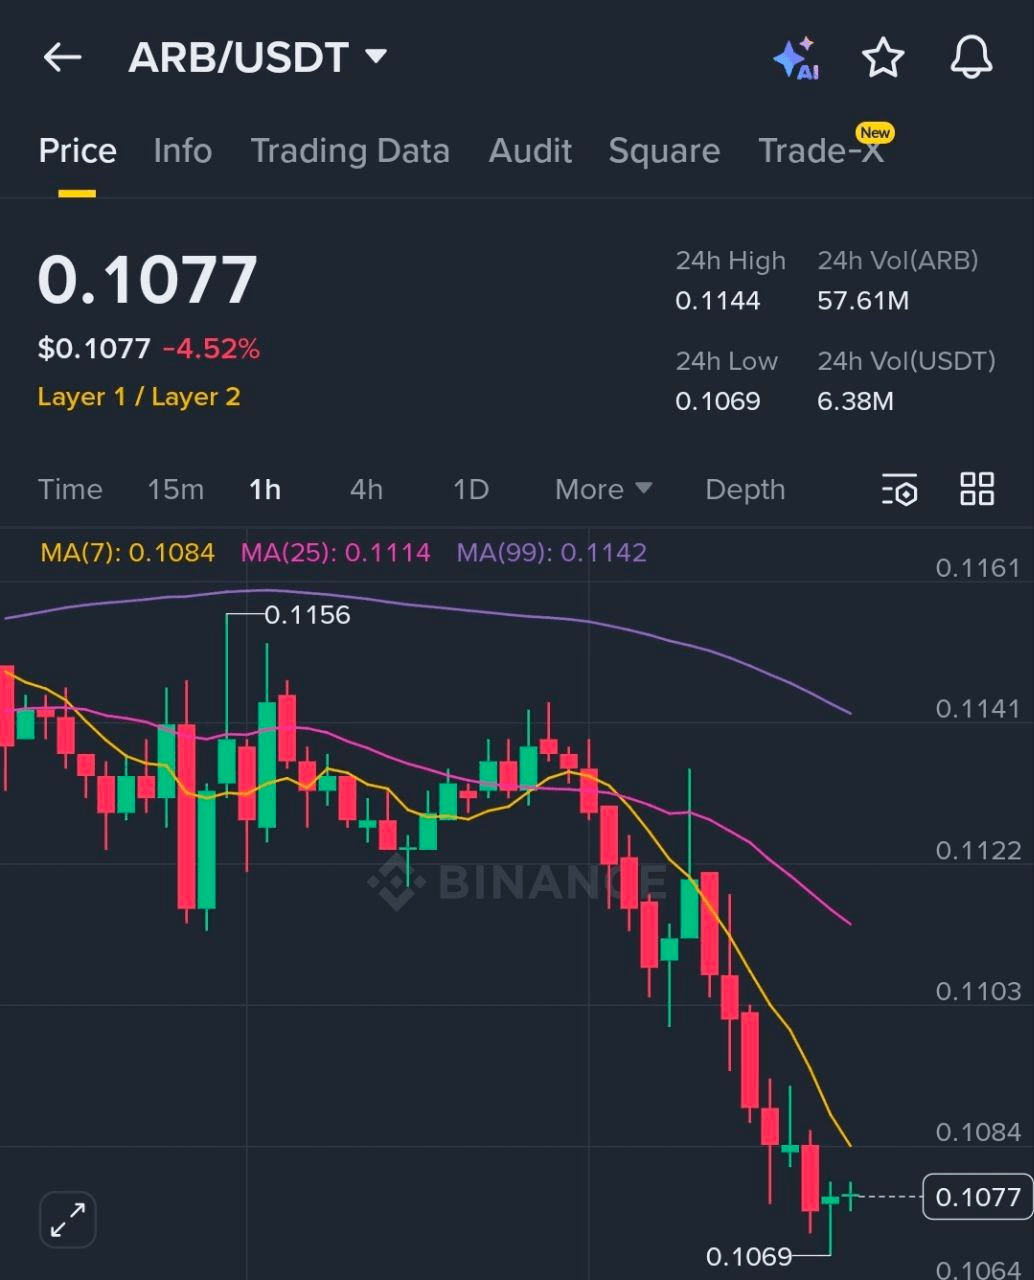Tap the back arrow icon
This screenshot has height=1280, width=1034.
tap(62, 58)
